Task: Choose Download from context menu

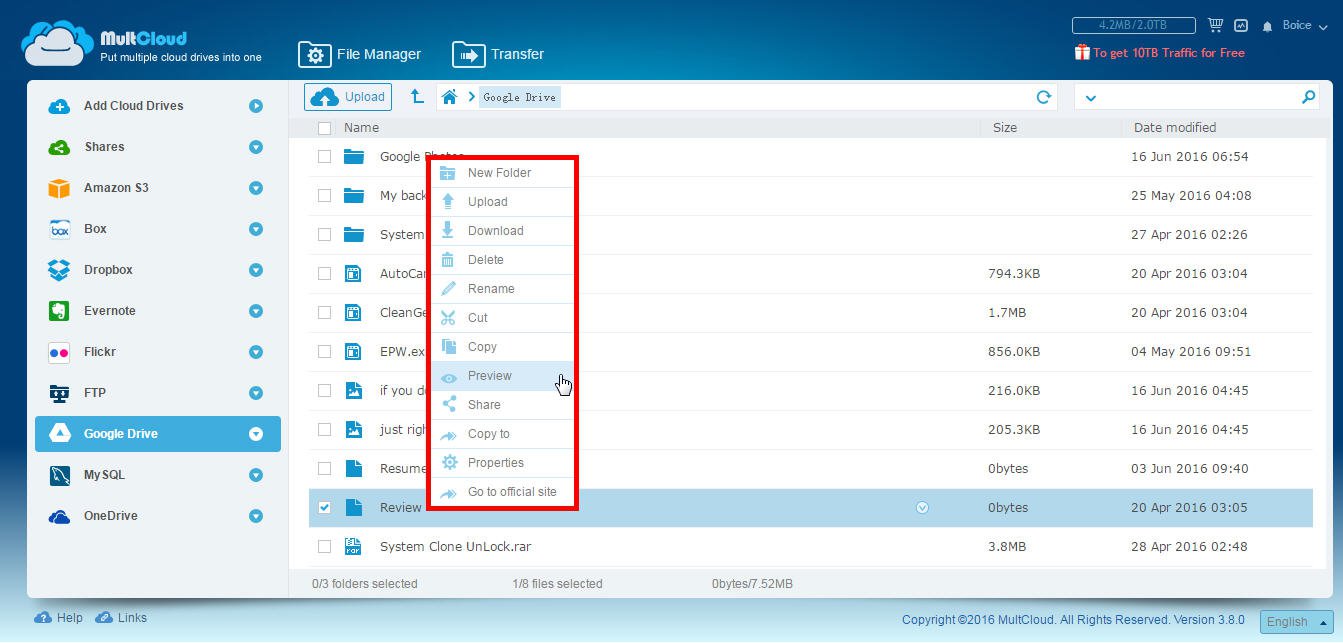Action: [503, 231]
